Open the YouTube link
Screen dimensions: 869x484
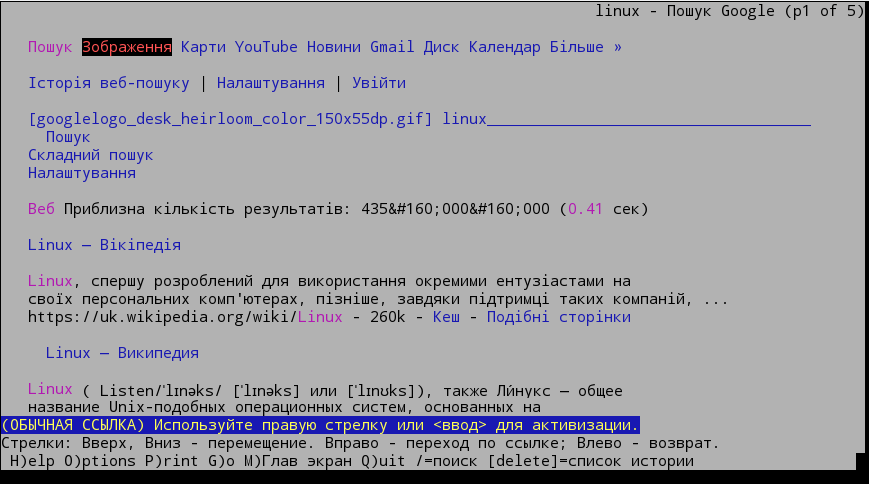[x=266, y=47]
